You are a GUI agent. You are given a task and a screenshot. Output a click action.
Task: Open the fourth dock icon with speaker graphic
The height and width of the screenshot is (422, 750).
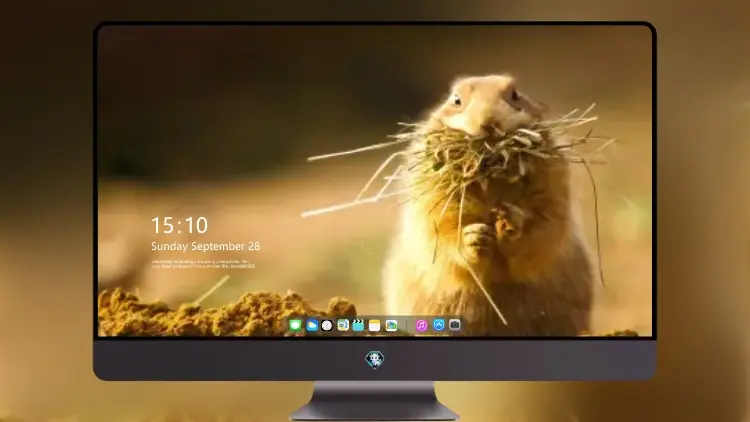[x=343, y=325]
